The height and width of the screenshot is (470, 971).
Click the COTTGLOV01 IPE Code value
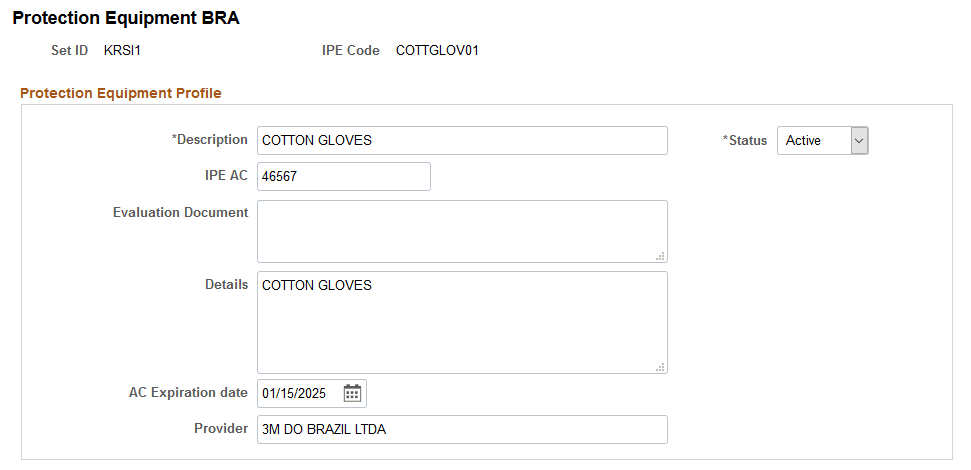pyautogui.click(x=437, y=50)
